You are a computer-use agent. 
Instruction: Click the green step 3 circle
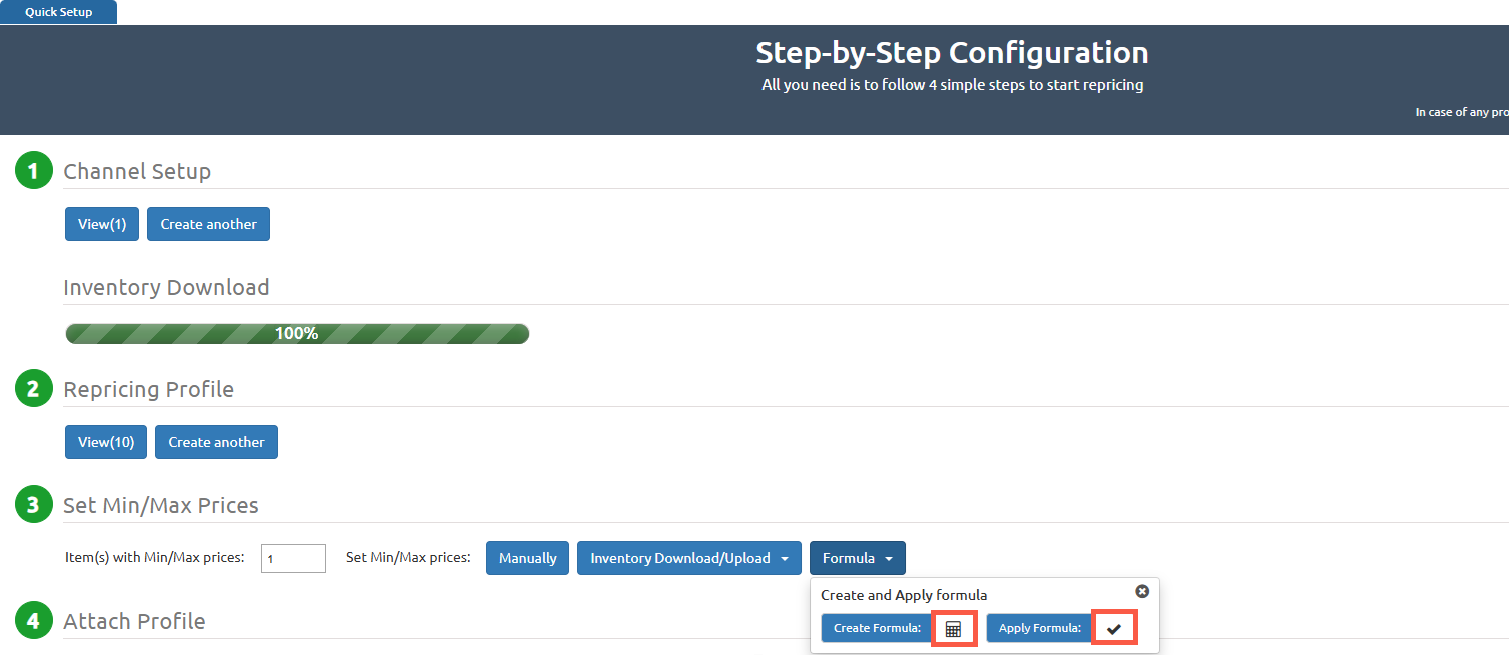click(x=33, y=505)
